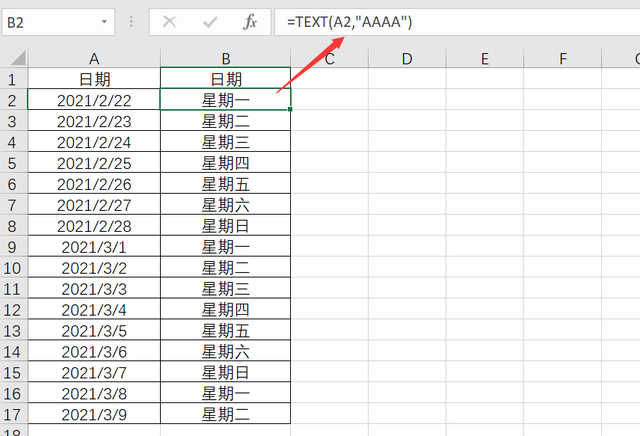Click cell with date 2021/3/4
Screen dimensions: 640x436
[x=94, y=309]
